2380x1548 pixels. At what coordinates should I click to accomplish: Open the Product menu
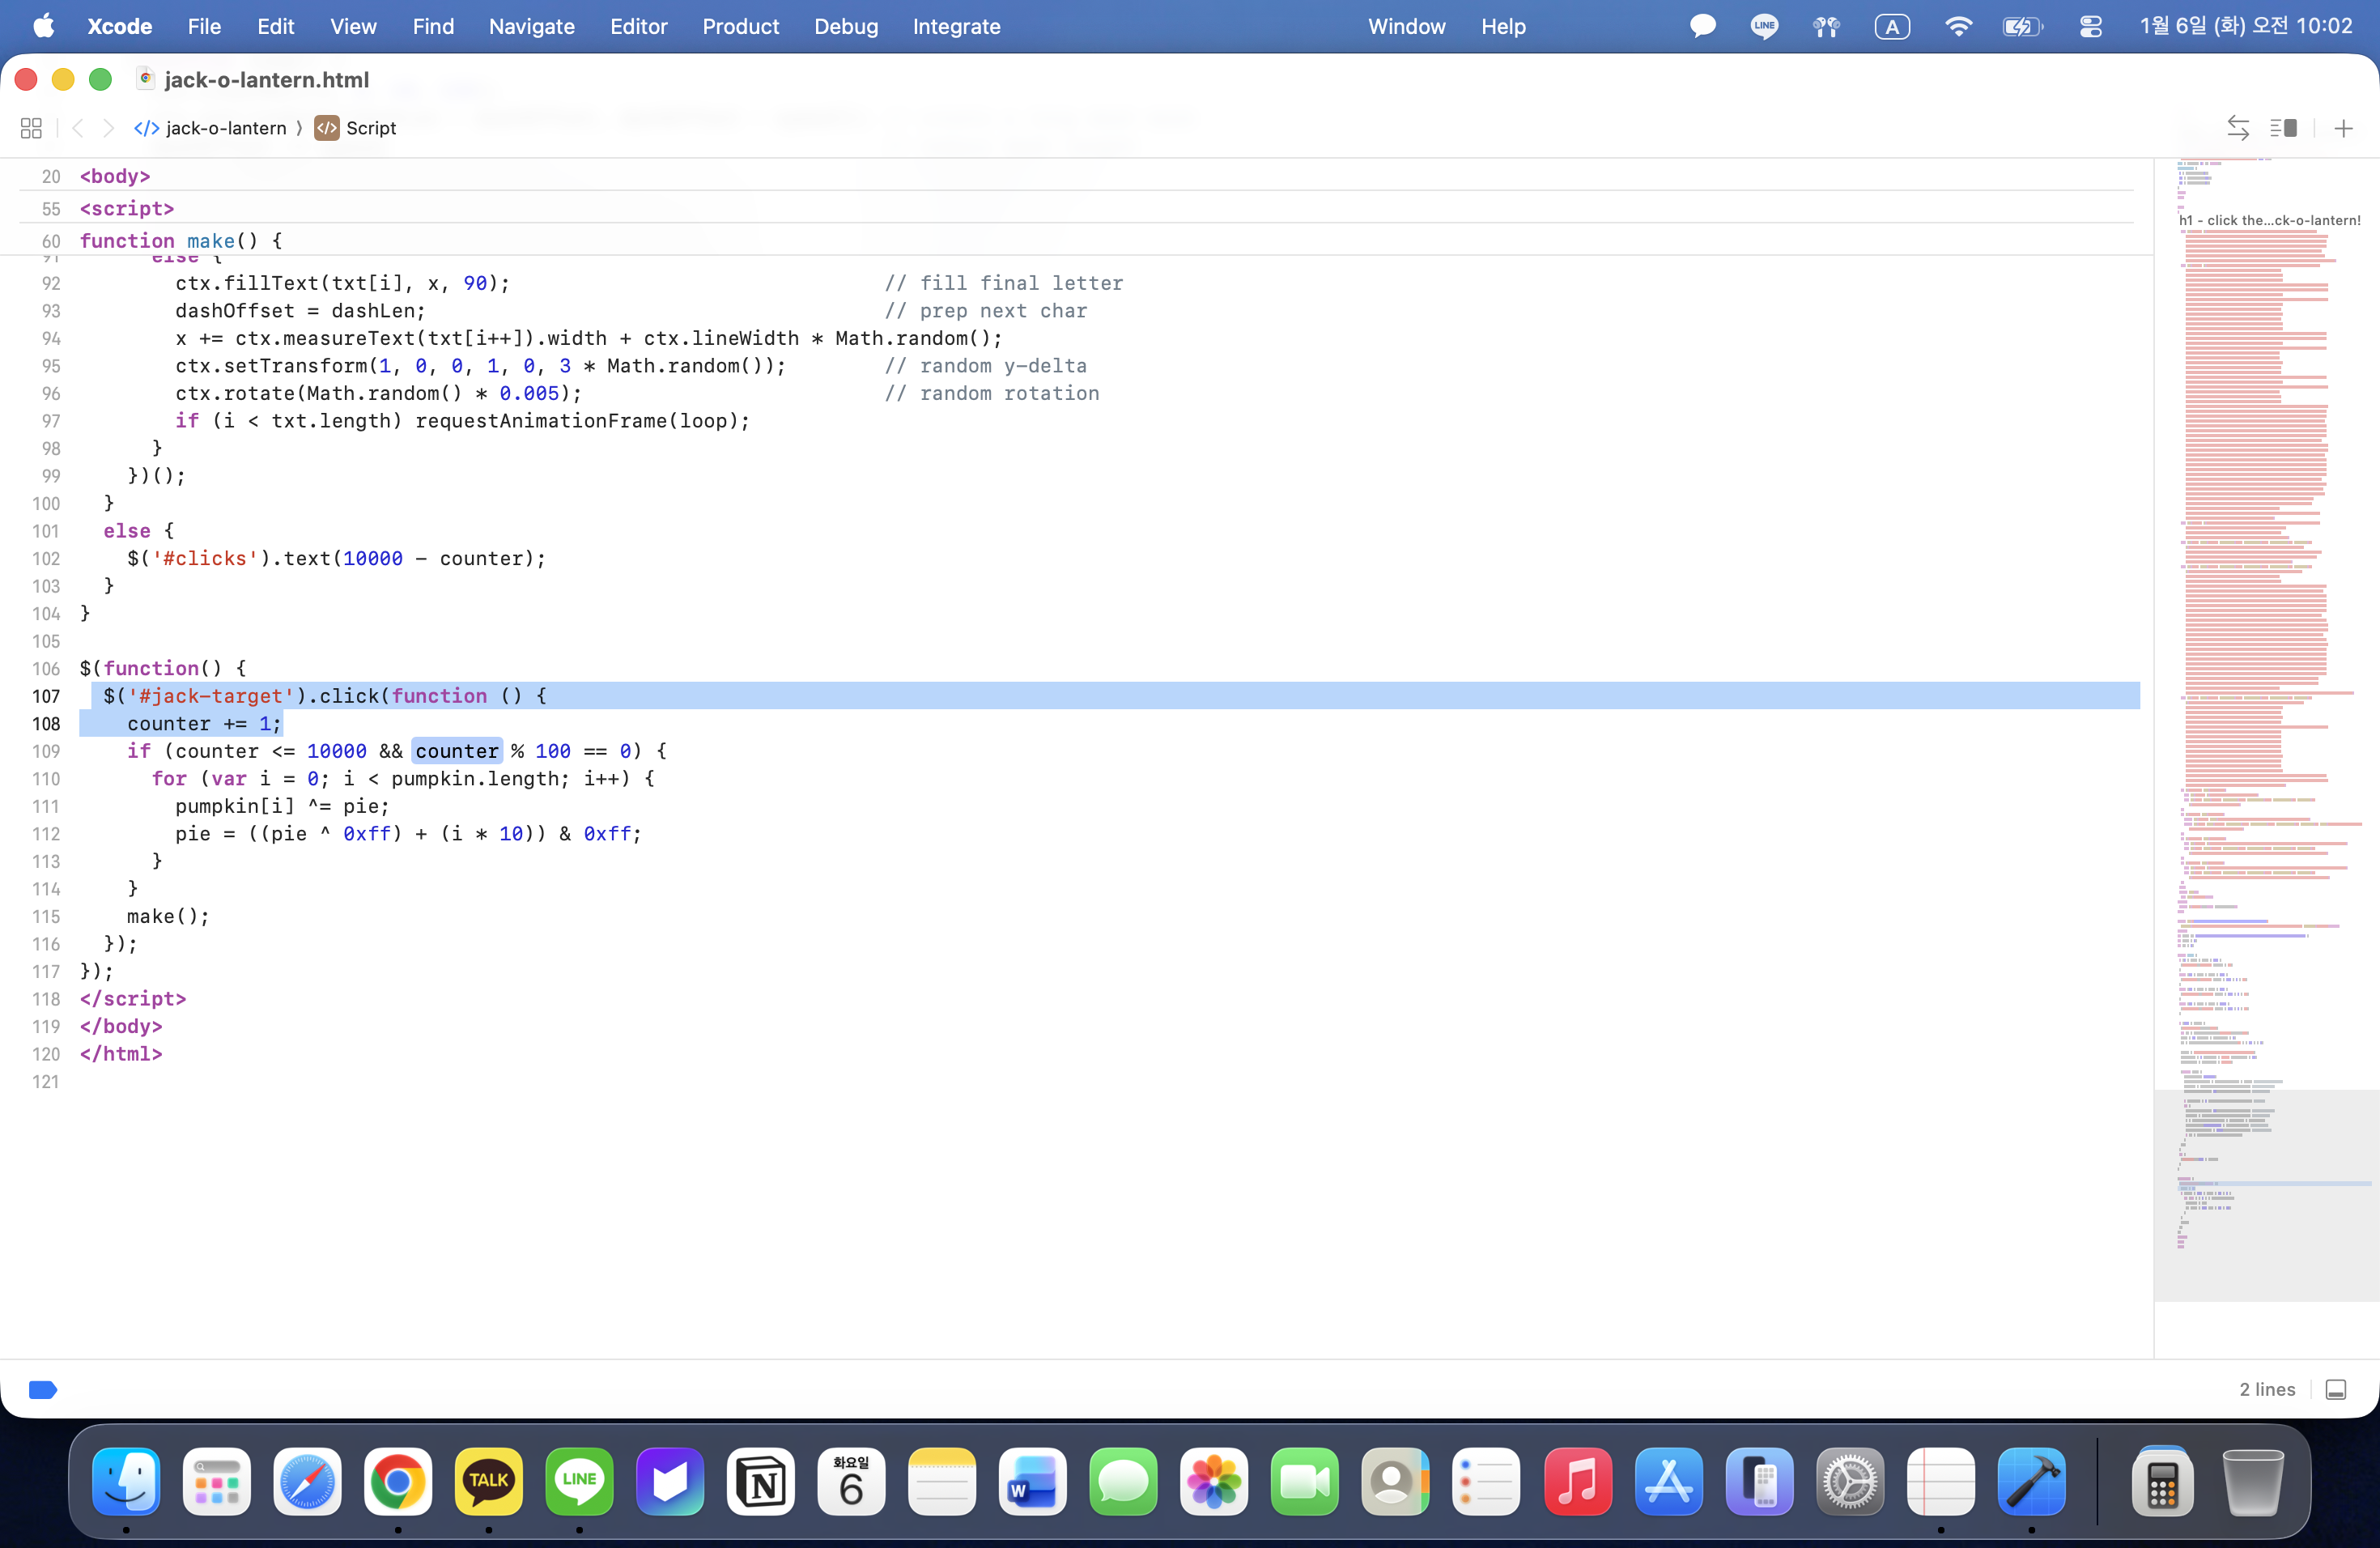740,26
